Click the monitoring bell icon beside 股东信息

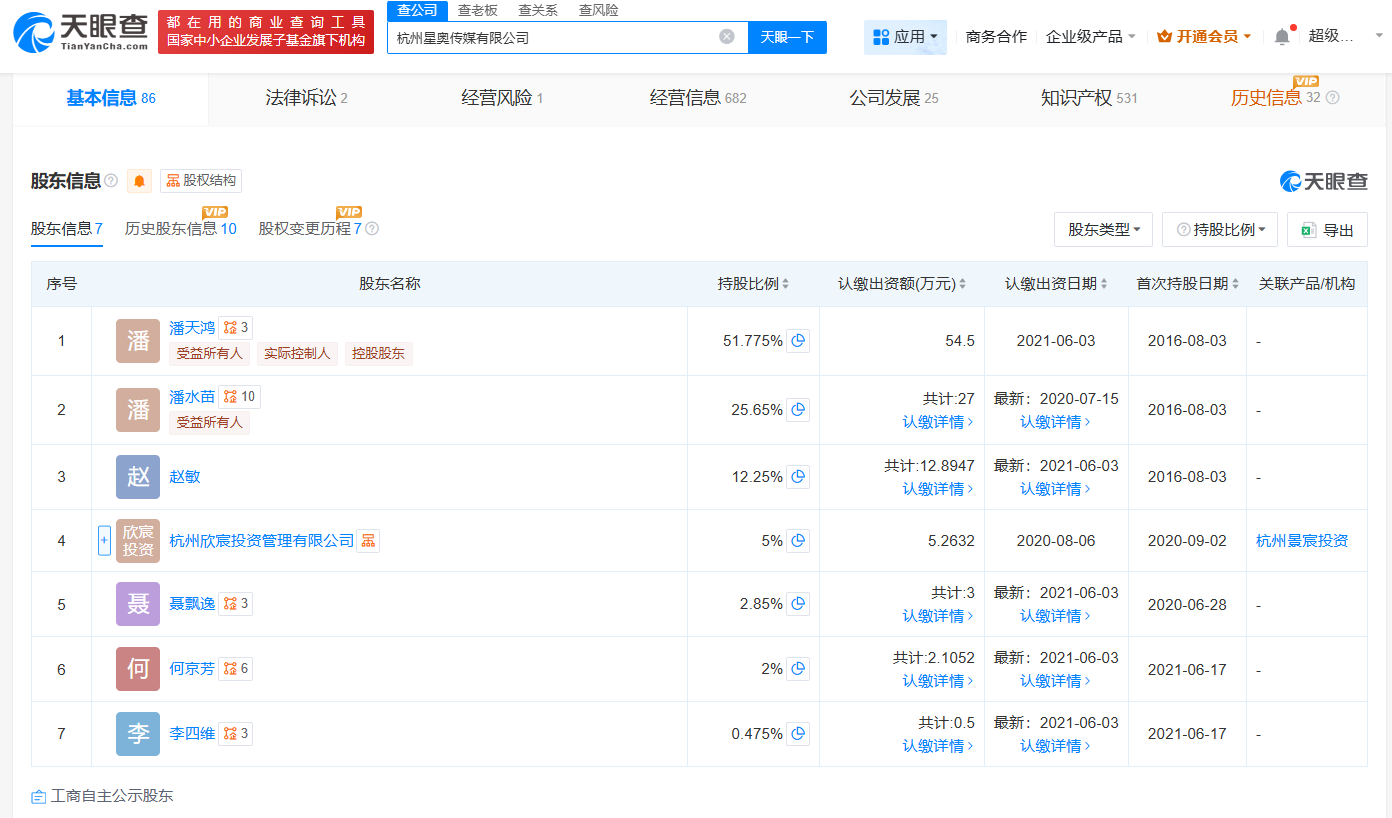pos(139,181)
